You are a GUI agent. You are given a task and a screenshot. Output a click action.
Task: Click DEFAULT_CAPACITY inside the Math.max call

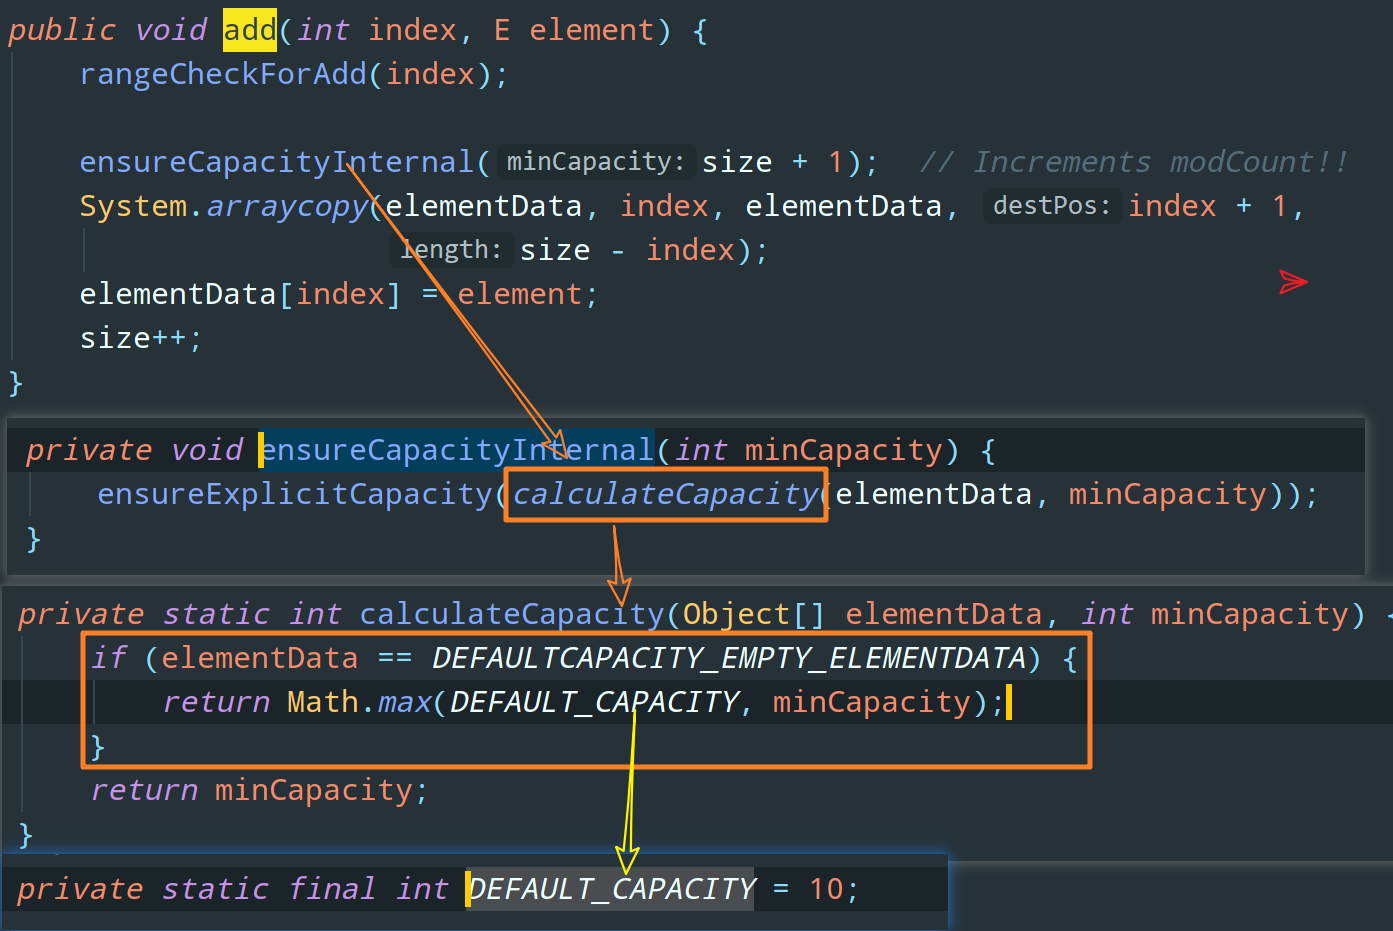(x=594, y=702)
